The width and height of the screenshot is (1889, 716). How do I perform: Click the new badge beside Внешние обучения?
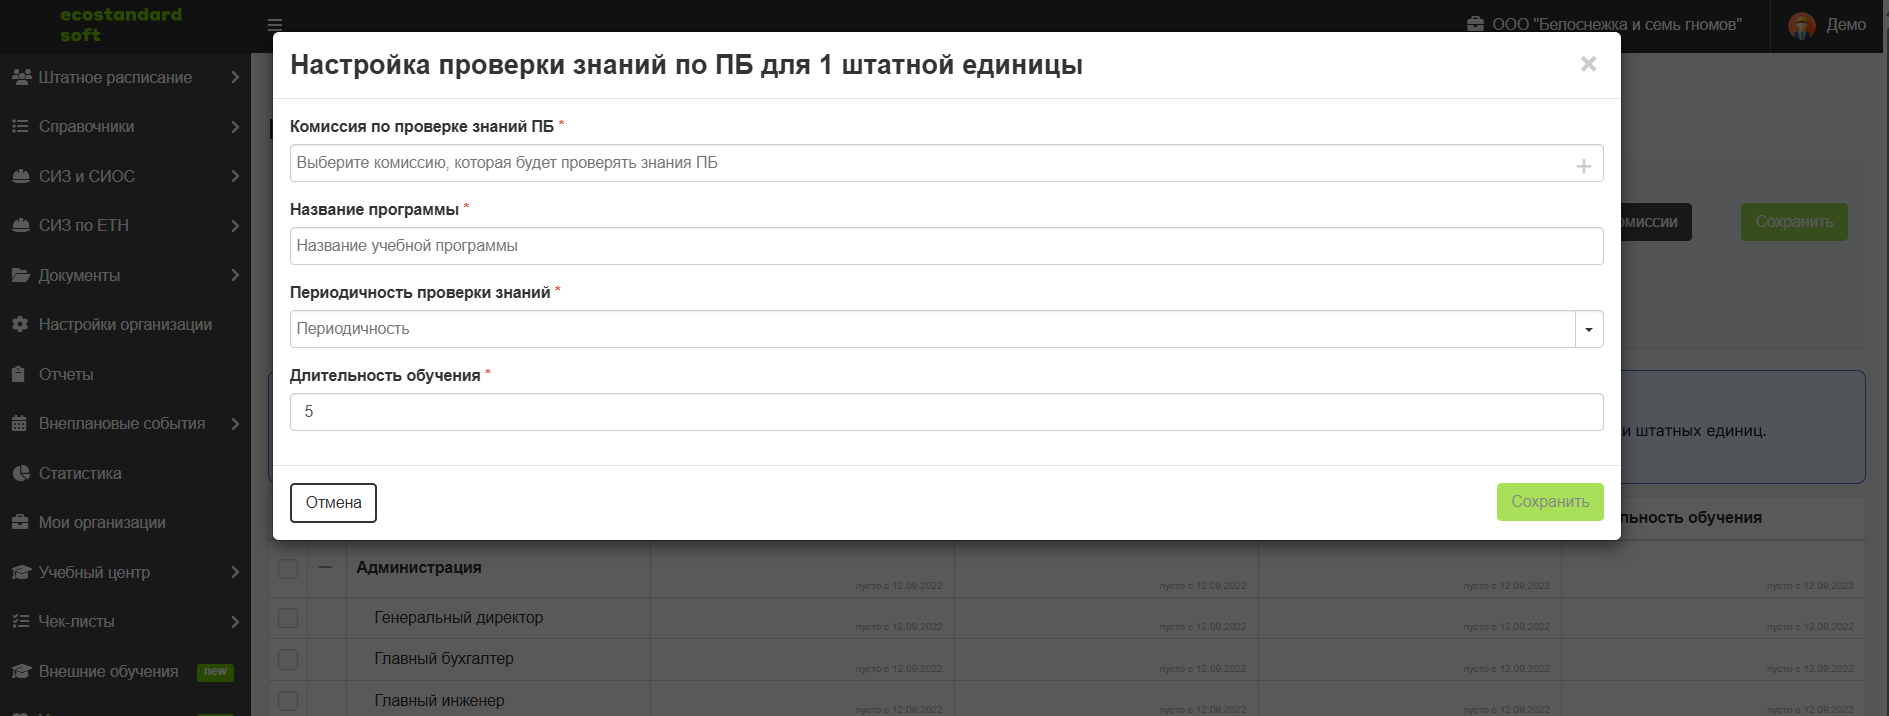(215, 672)
